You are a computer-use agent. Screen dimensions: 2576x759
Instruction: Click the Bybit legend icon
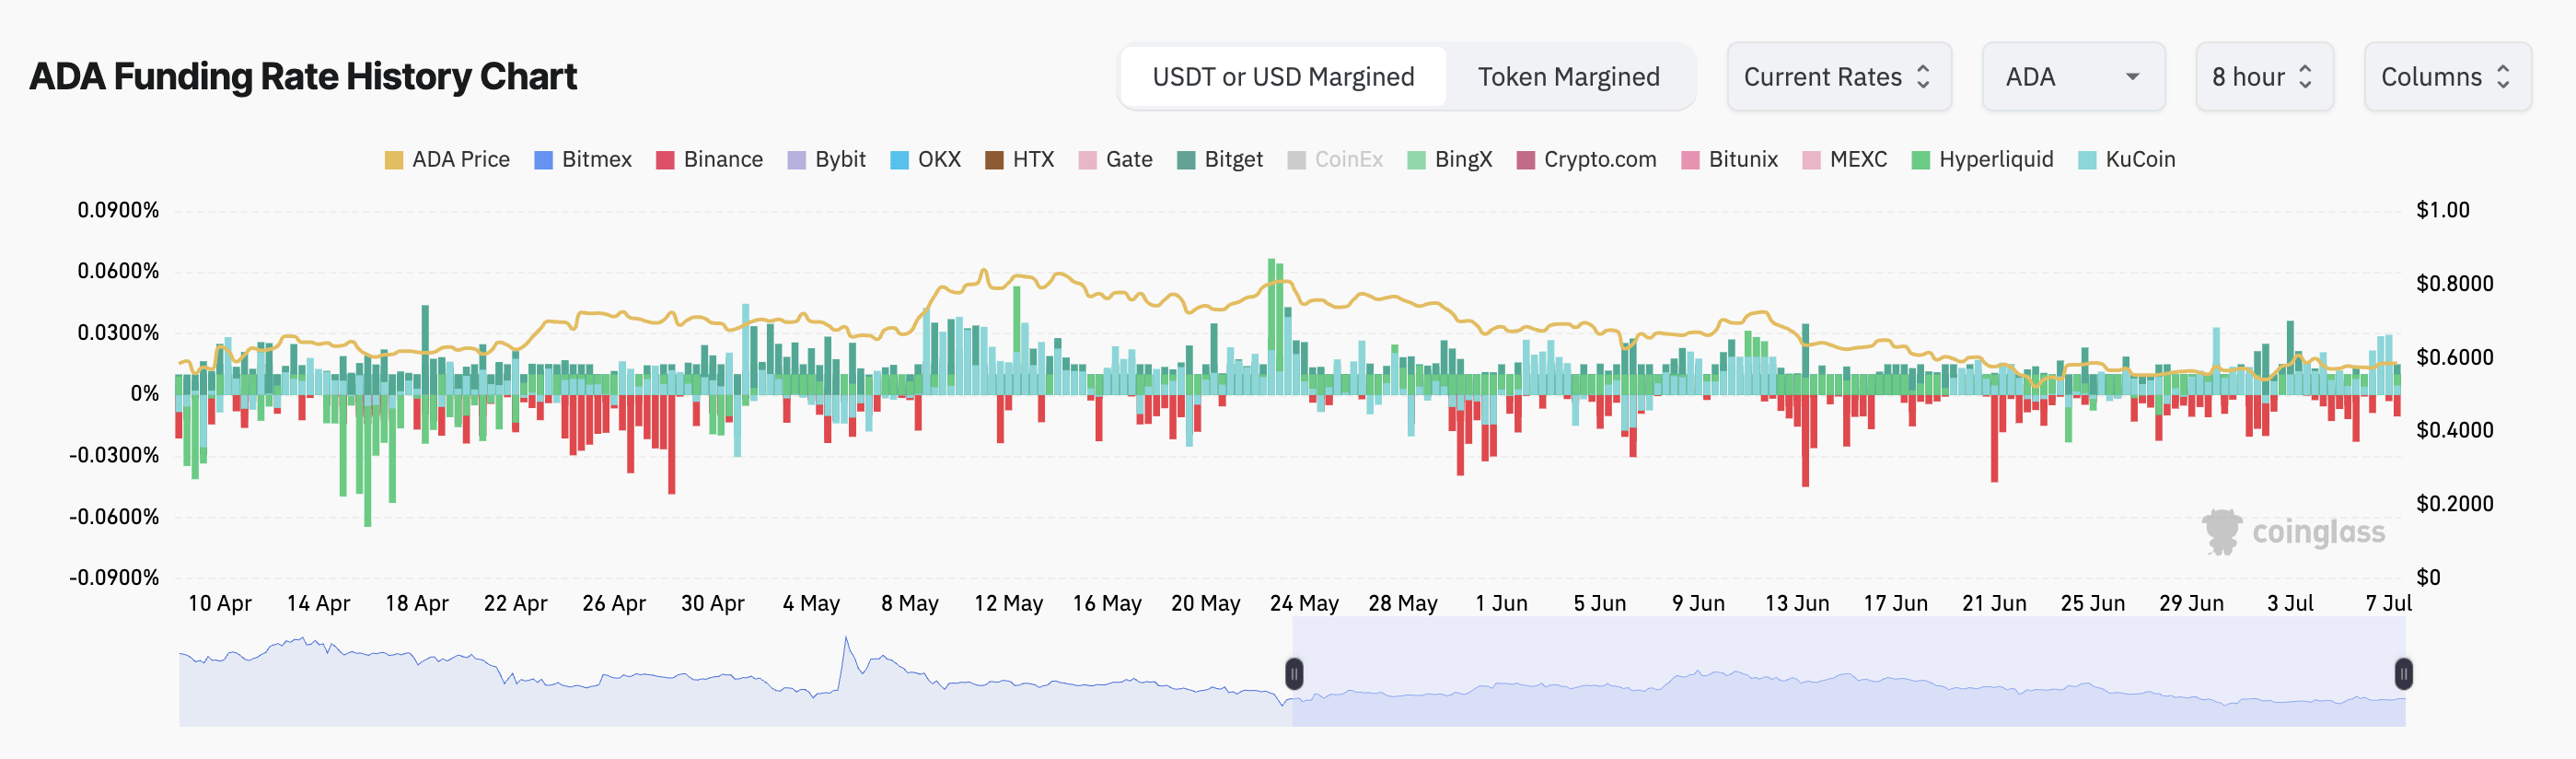[x=796, y=160]
